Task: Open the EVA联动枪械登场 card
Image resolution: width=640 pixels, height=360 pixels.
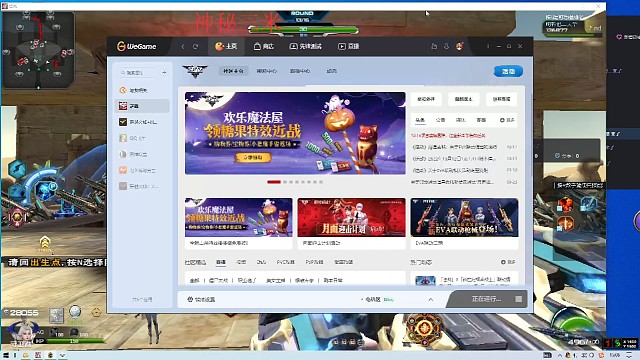Action: 464,223
